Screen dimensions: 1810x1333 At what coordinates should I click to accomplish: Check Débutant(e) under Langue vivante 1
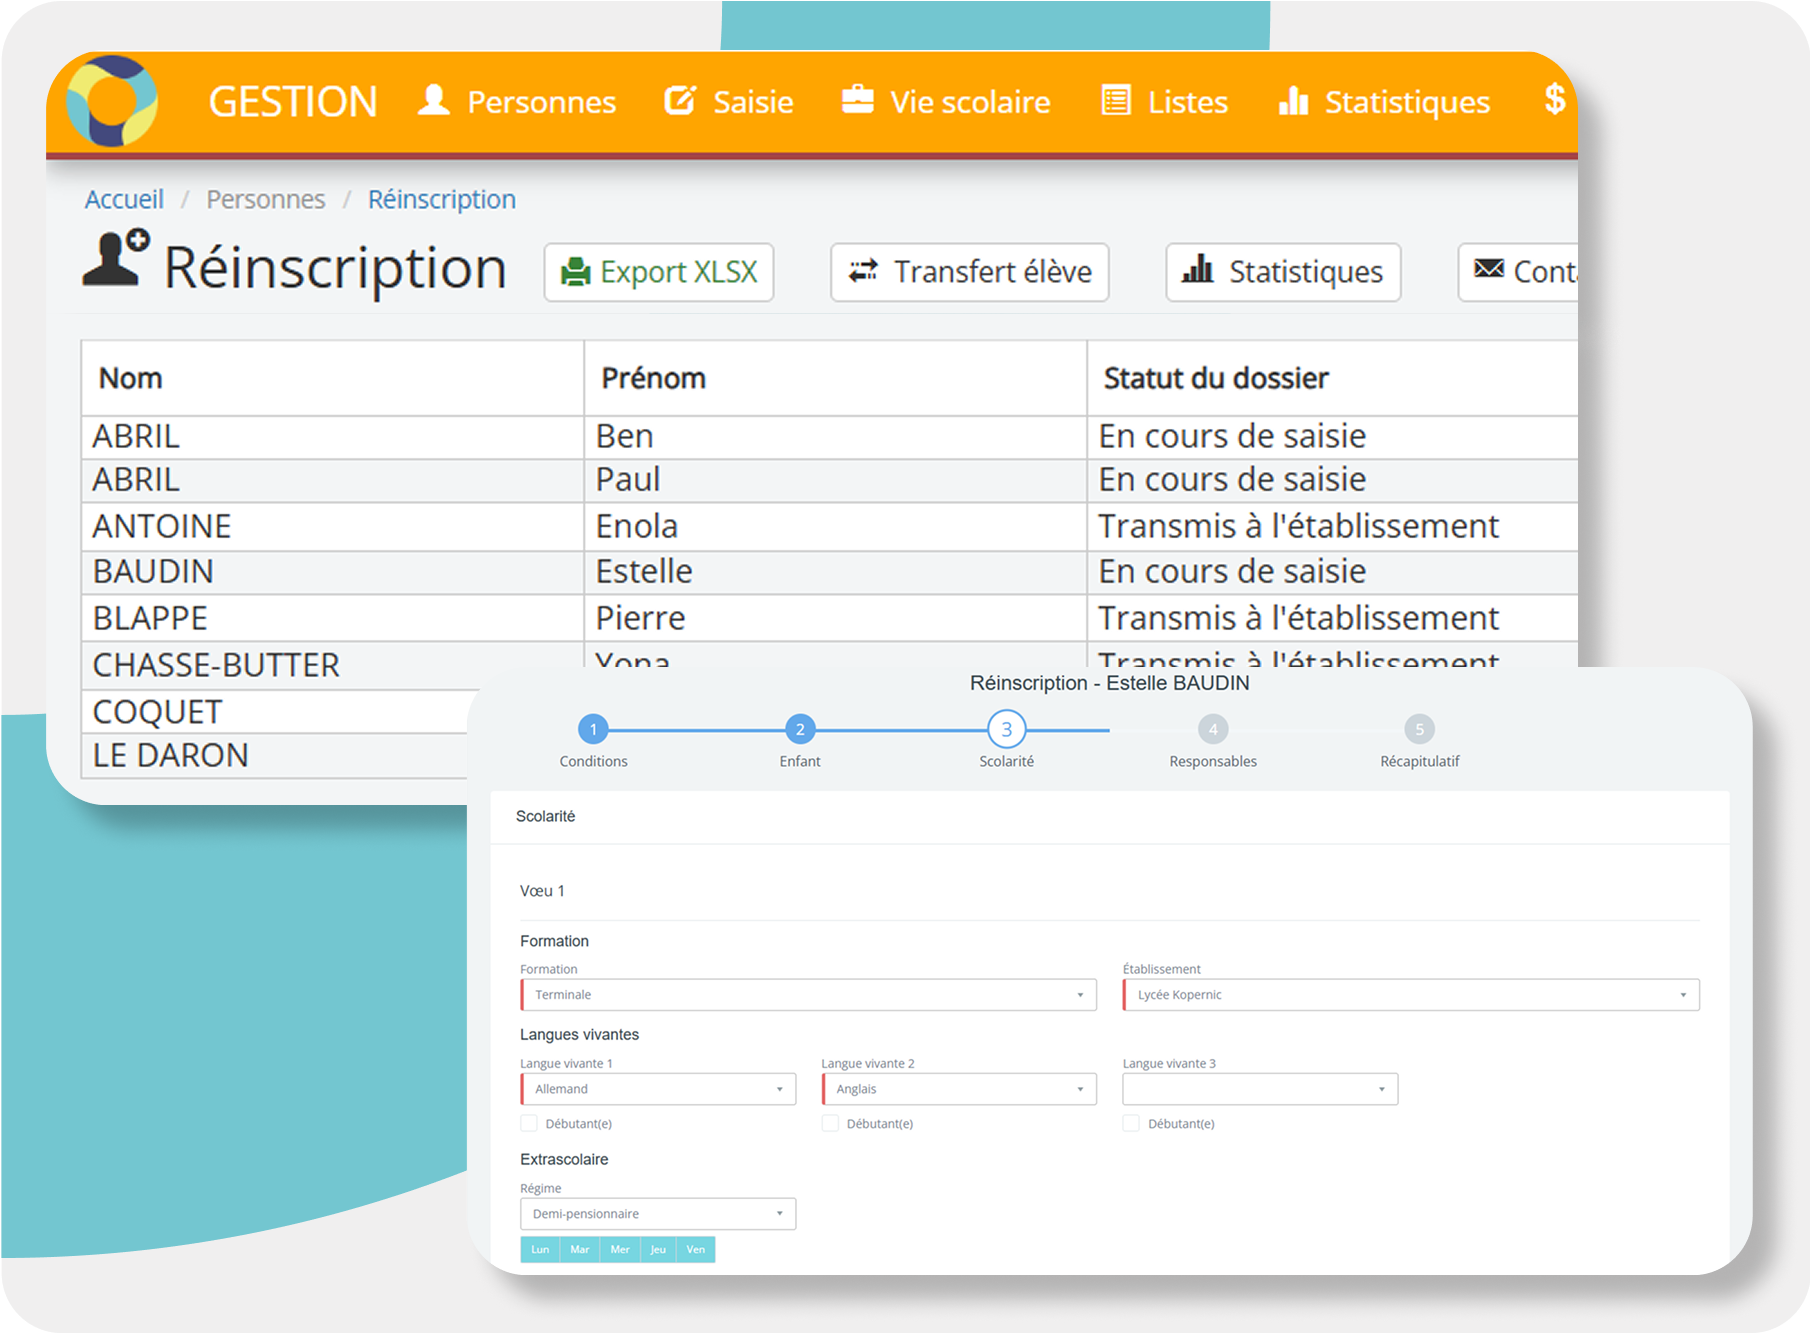pos(529,1123)
